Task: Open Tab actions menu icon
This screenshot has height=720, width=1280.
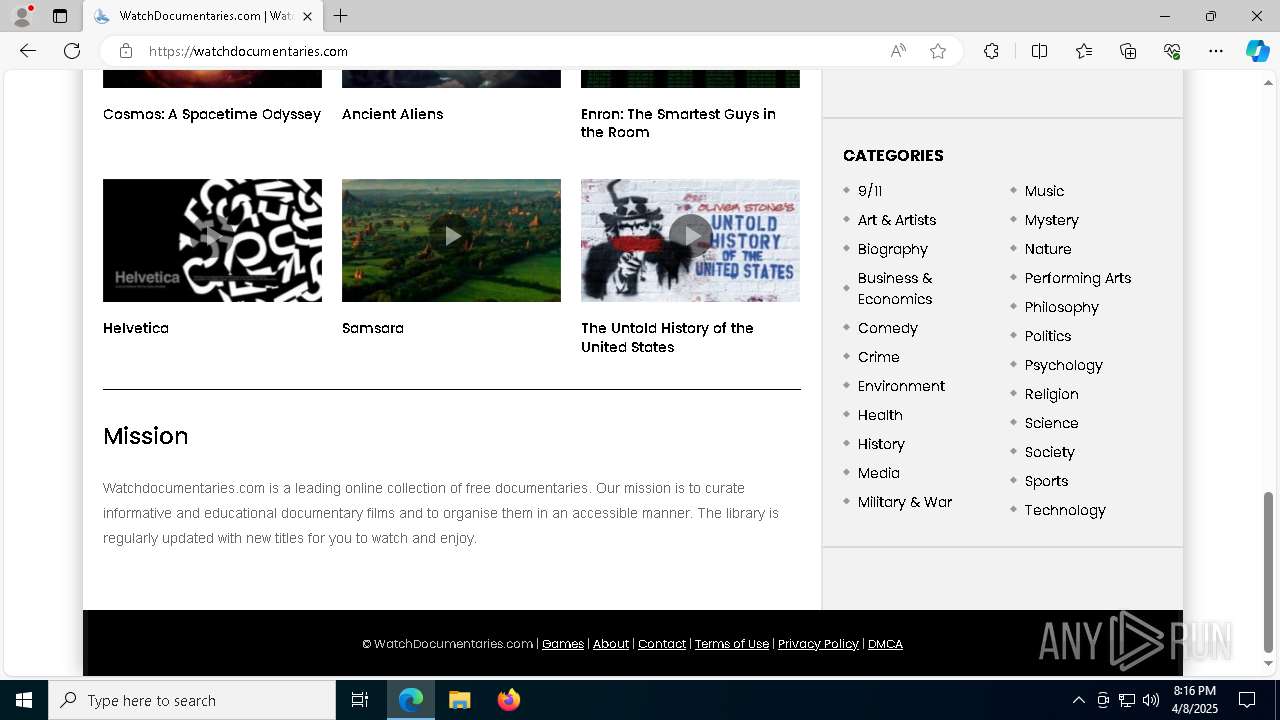Action: tap(60, 16)
